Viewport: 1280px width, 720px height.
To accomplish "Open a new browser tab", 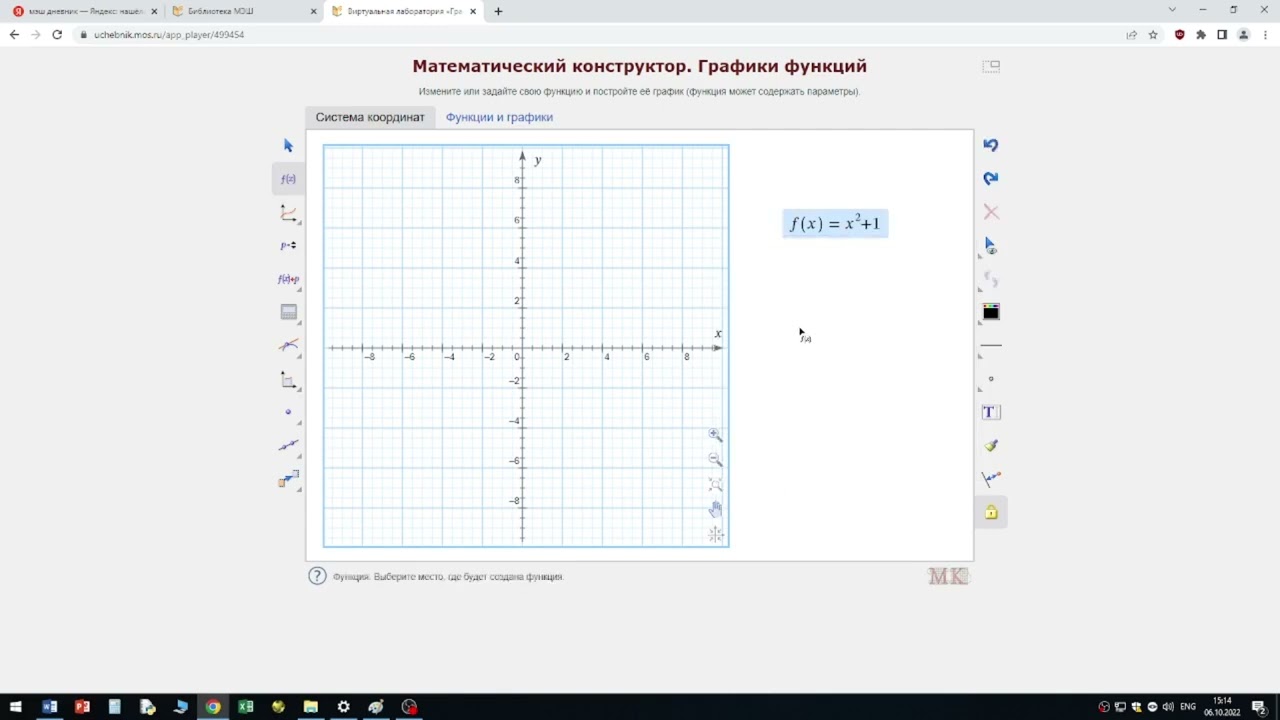I will (498, 11).
